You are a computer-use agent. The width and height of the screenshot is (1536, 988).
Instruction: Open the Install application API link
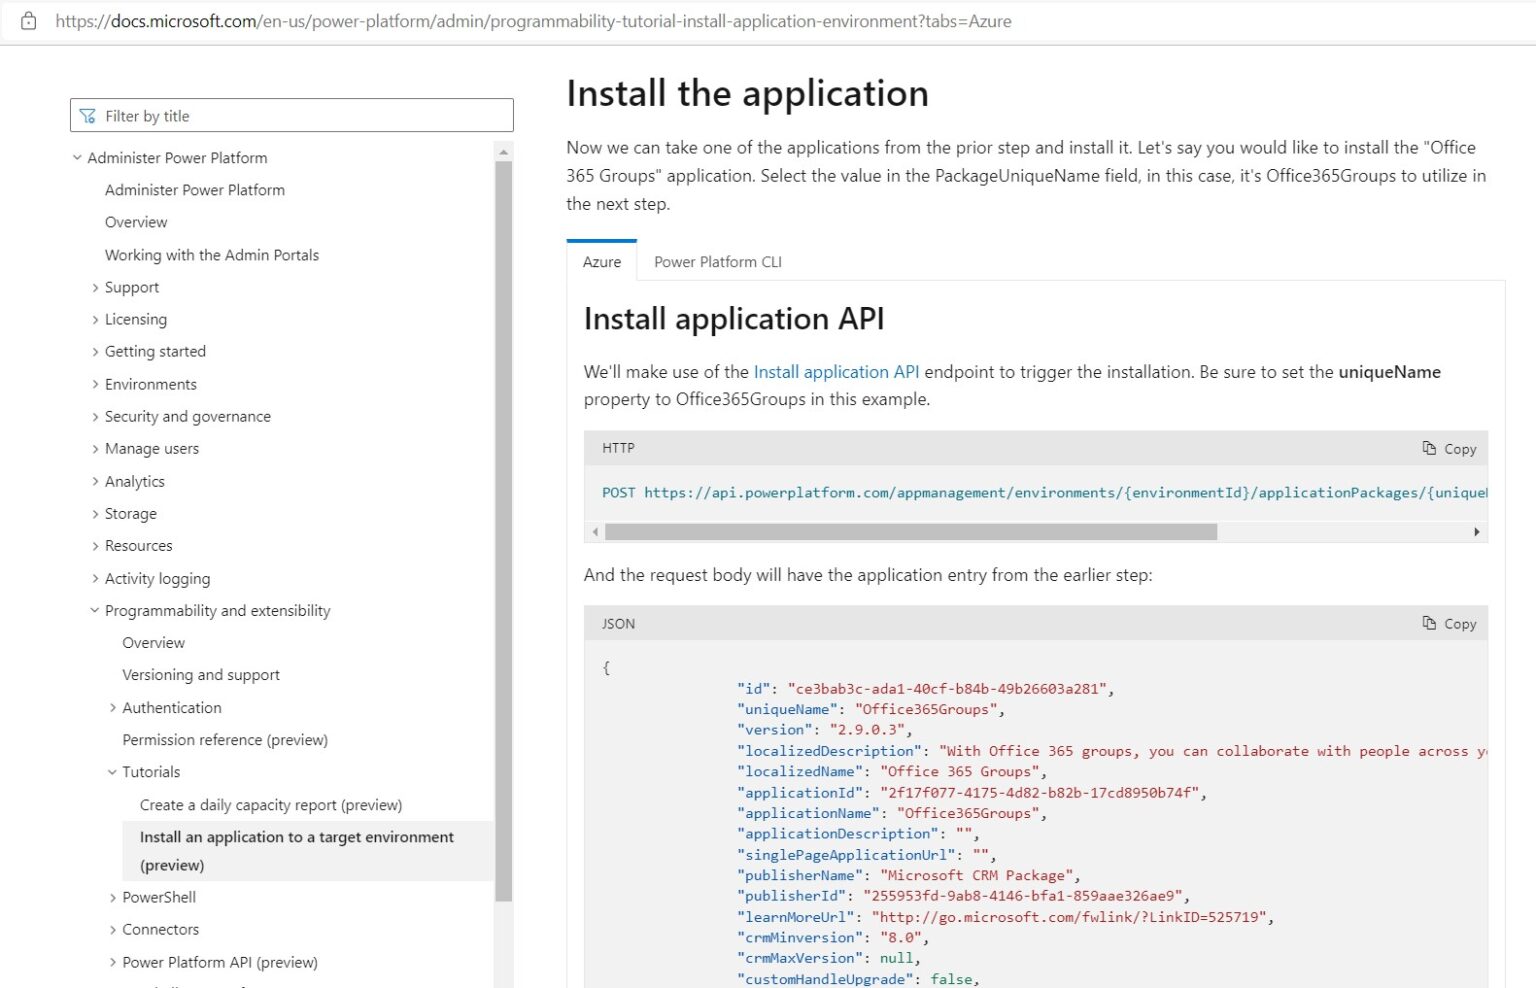point(837,371)
